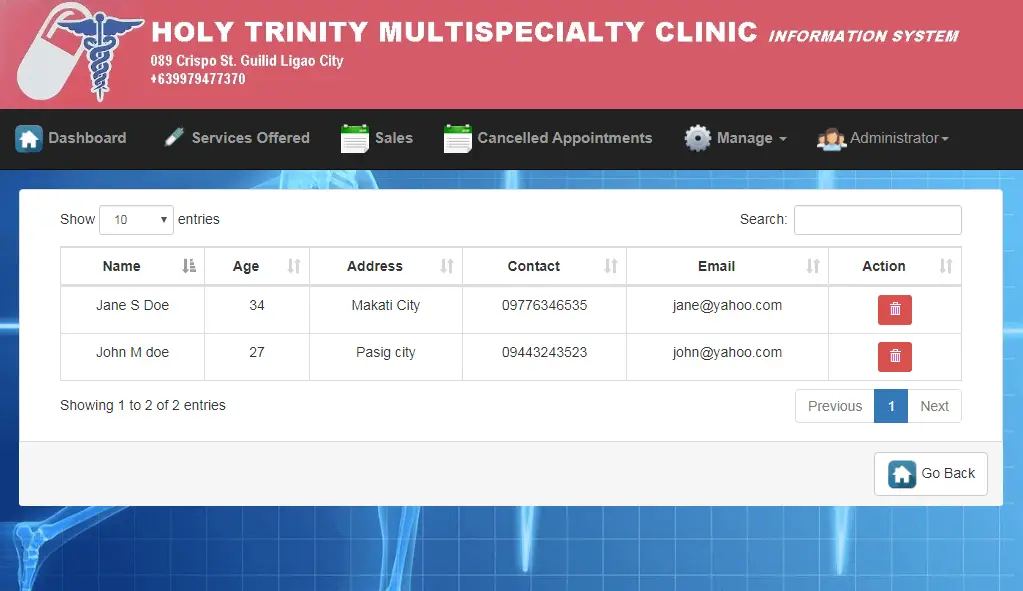Click the Sales calendar icon
This screenshot has width=1023, height=591.
click(355, 139)
